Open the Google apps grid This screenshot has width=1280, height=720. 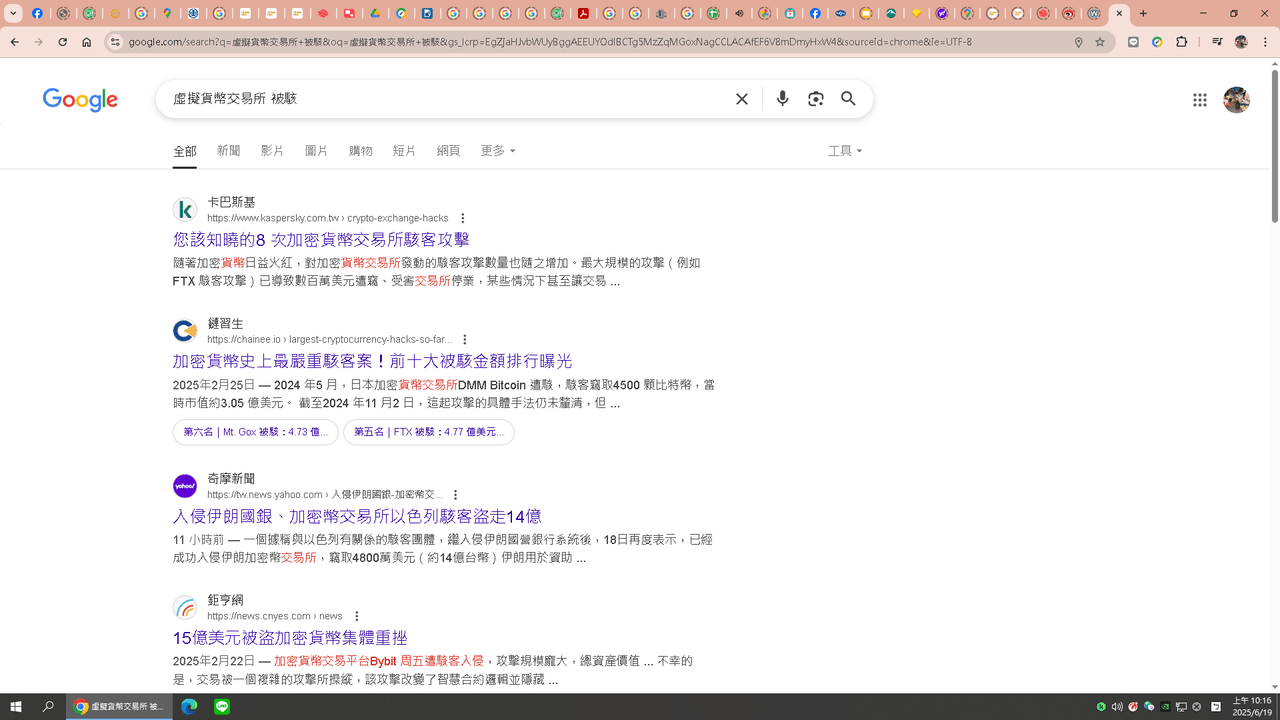coord(1199,100)
